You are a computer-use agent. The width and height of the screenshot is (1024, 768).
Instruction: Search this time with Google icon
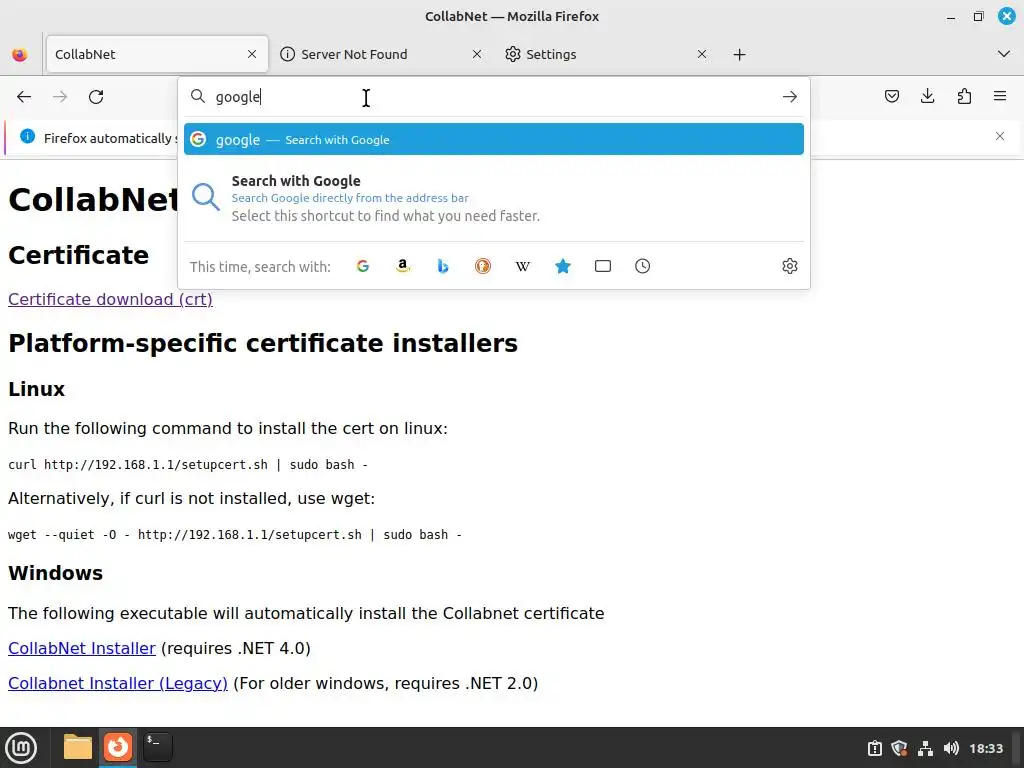point(363,266)
